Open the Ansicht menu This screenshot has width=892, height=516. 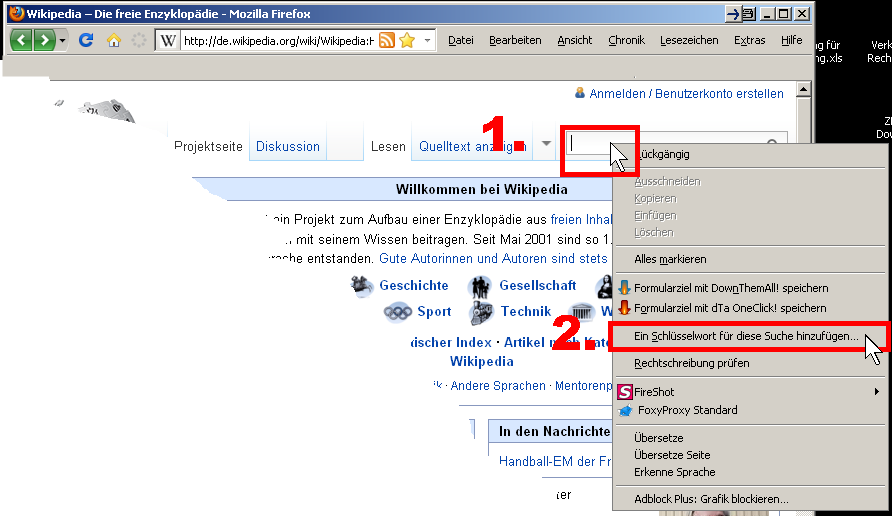[x=575, y=40]
